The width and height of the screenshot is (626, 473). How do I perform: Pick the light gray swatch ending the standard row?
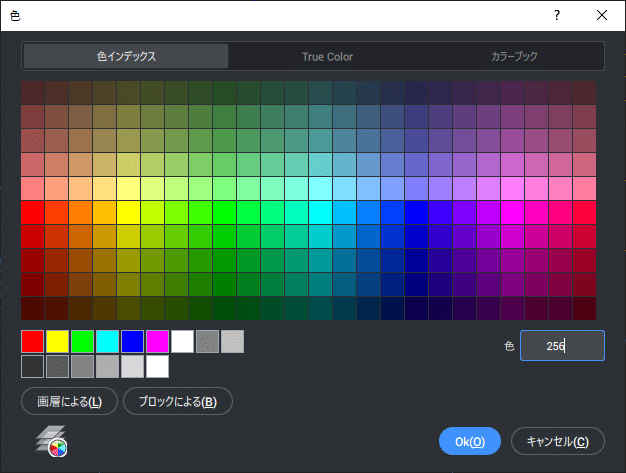(x=232, y=341)
